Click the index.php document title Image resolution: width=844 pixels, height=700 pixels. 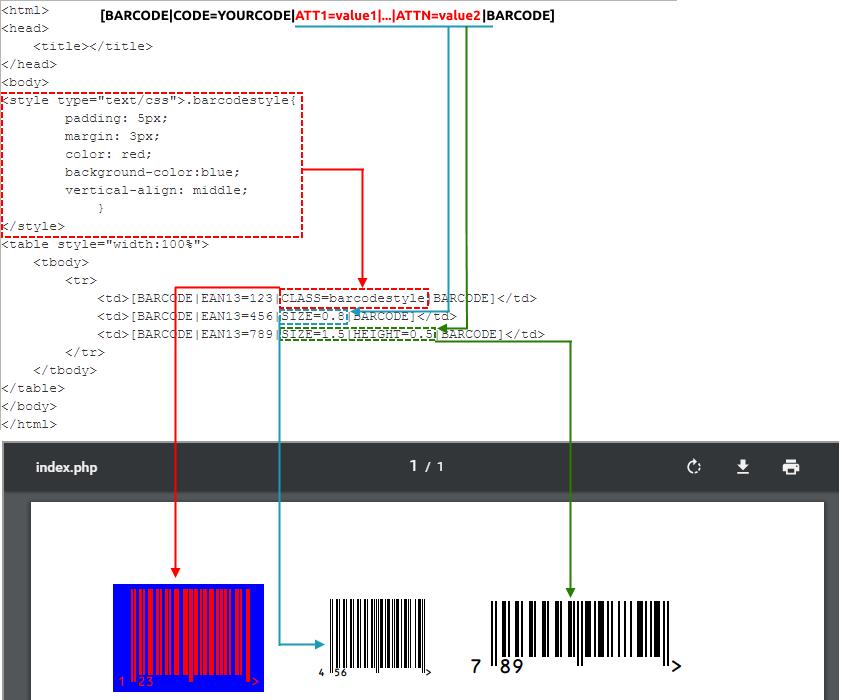pyautogui.click(x=66, y=467)
